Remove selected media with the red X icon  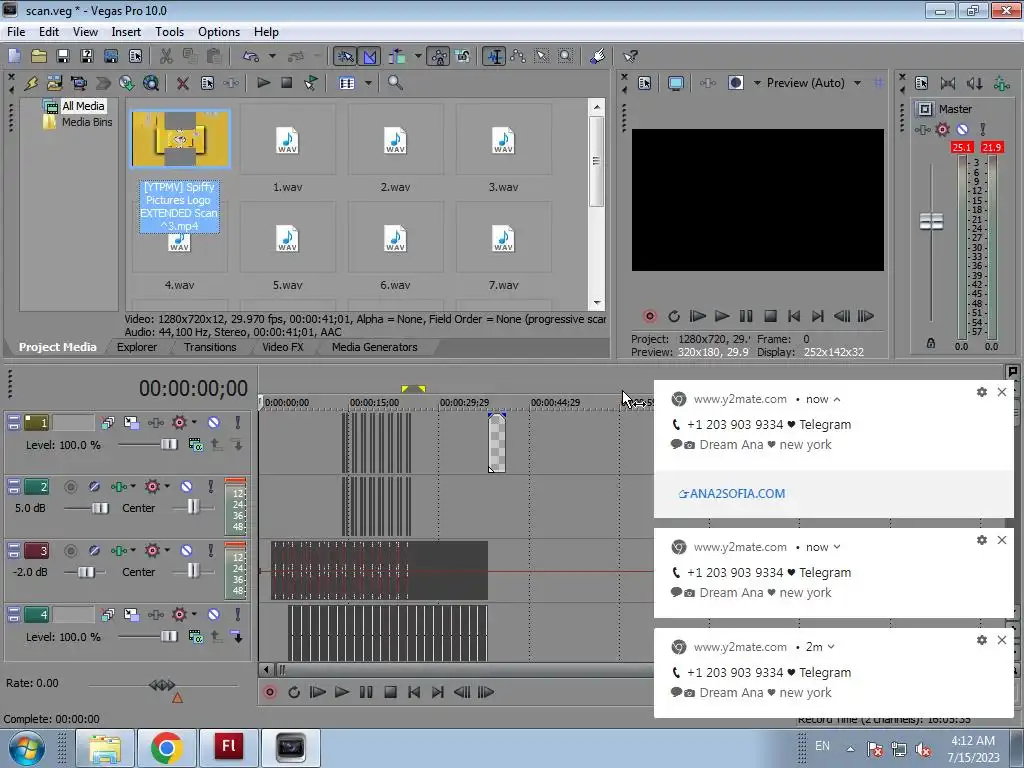coord(183,83)
